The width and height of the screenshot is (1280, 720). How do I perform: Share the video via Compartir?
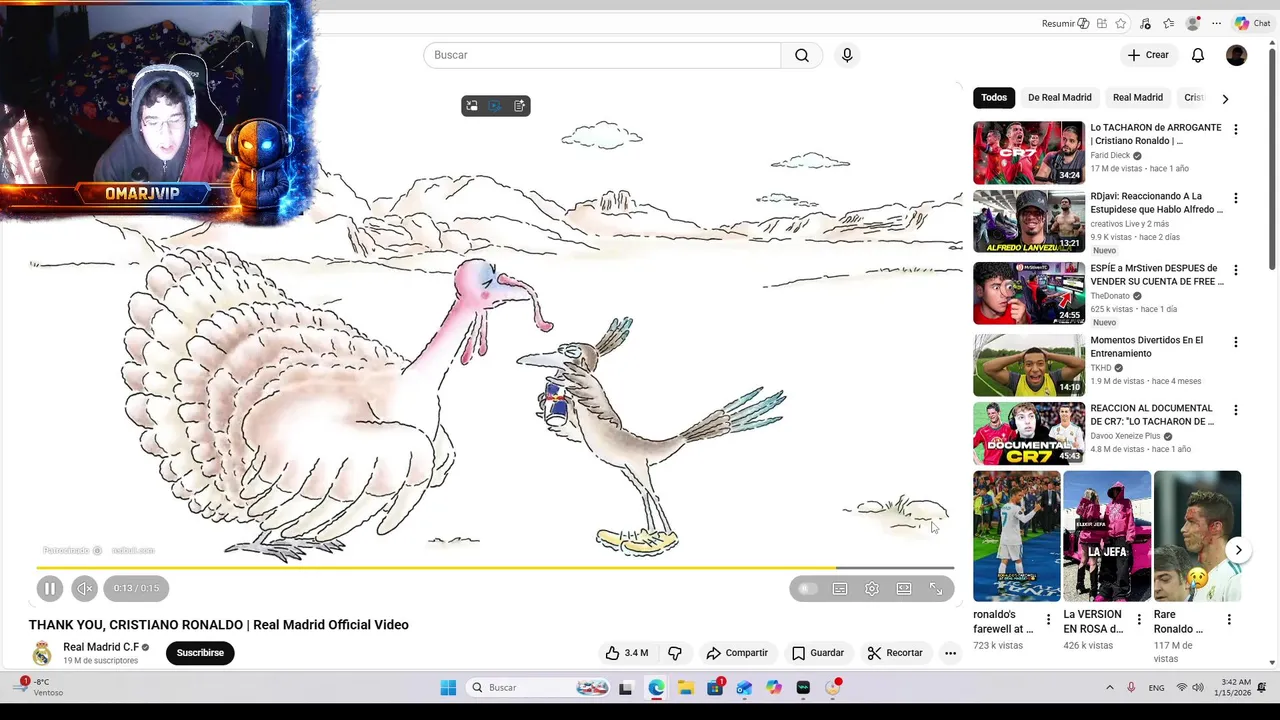(x=737, y=653)
